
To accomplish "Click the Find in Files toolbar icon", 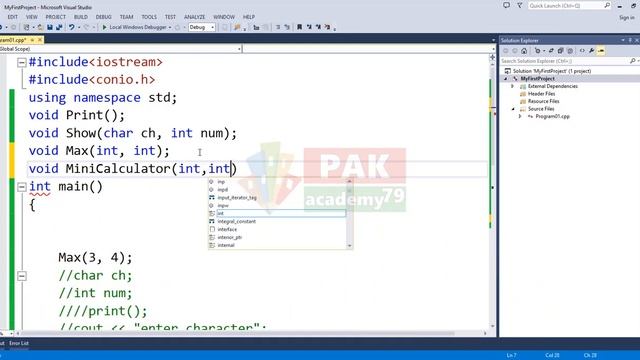I will (x=237, y=27).
